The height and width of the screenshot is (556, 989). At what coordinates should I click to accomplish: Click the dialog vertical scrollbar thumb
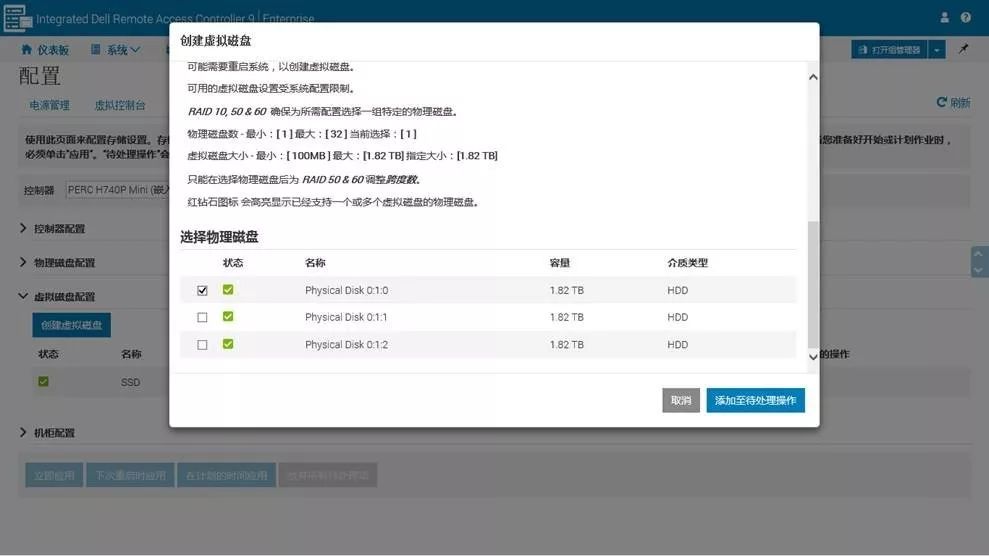pos(813,284)
